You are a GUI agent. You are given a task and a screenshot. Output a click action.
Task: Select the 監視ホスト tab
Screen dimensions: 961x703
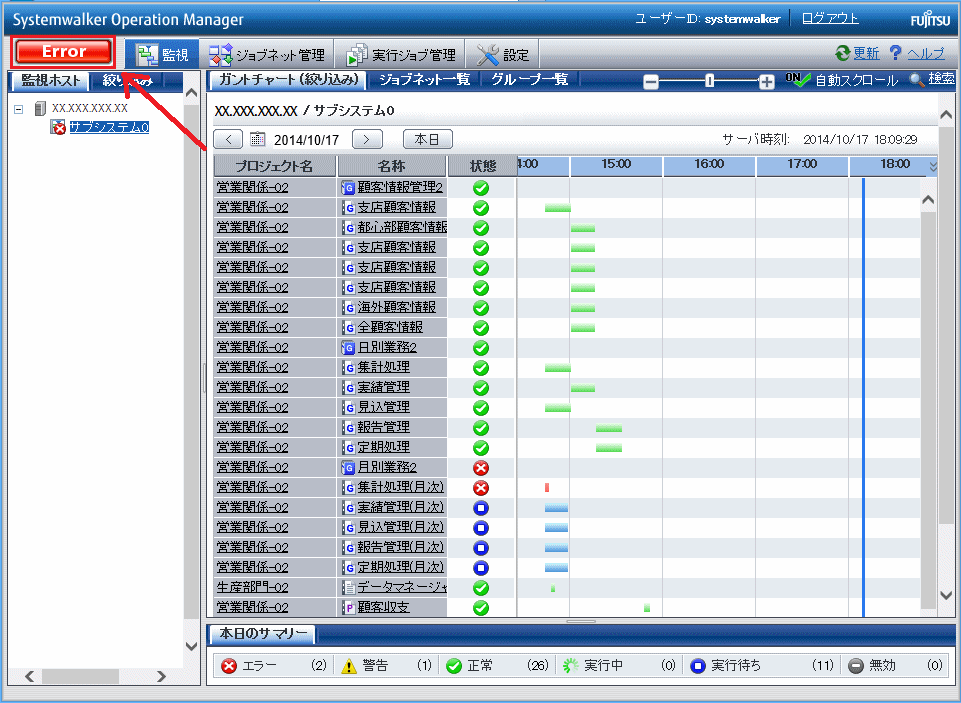(x=50, y=80)
